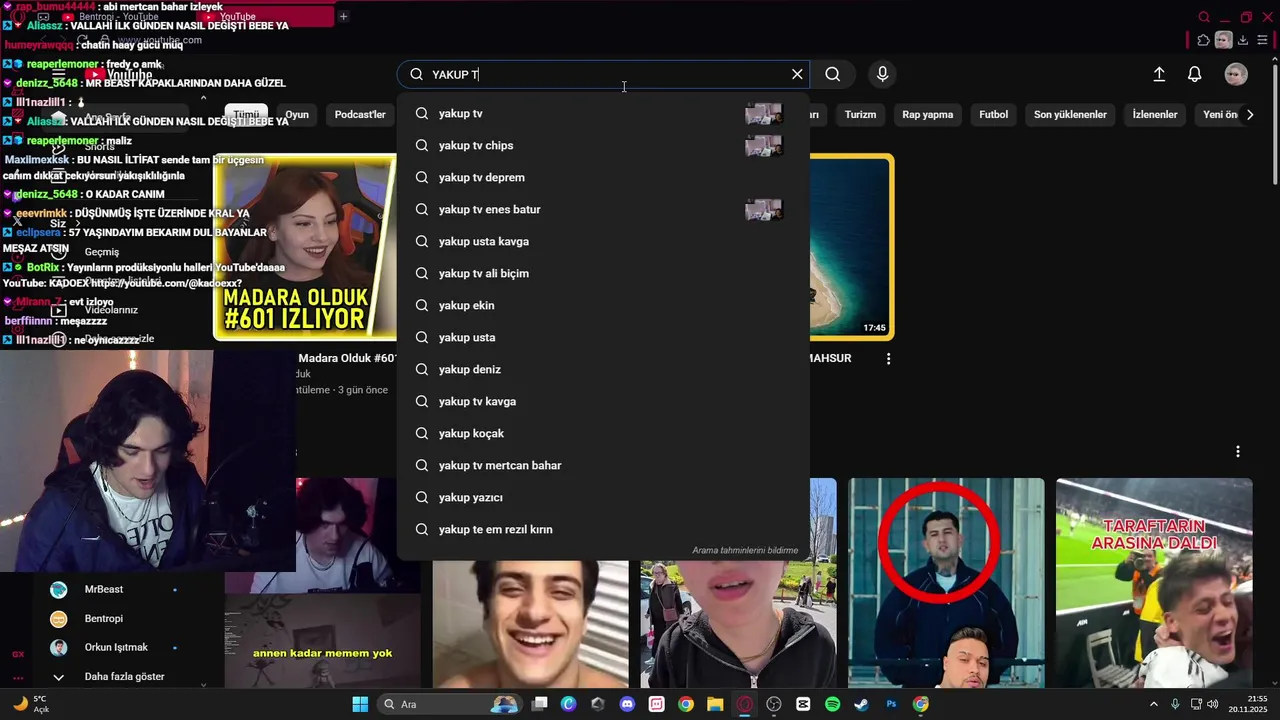
Task: Select the 'Oyun' filter chip
Action: point(297,114)
